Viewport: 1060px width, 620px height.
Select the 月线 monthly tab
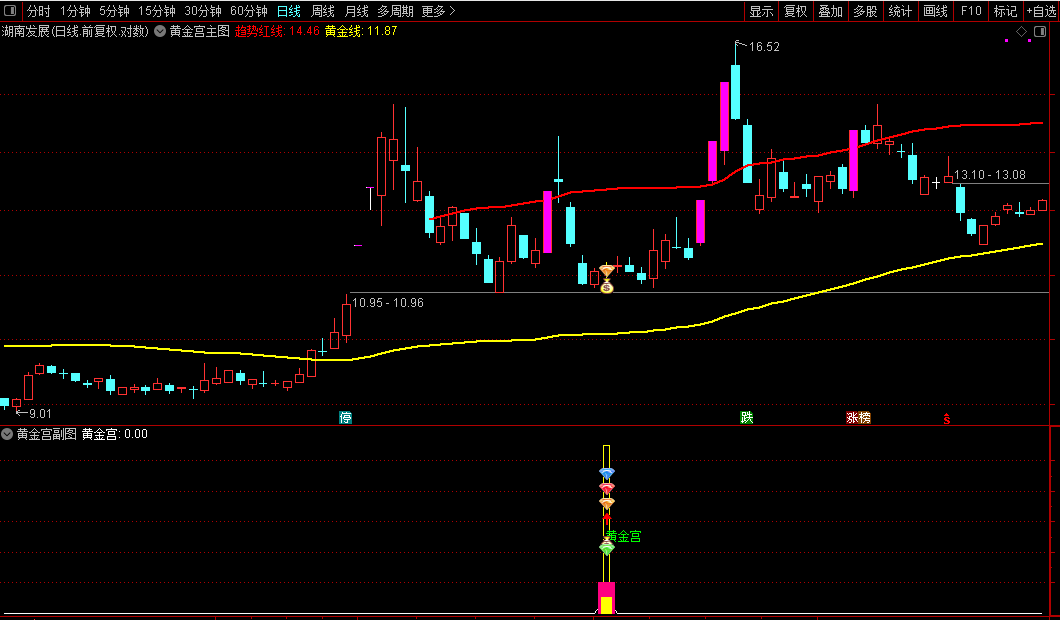pos(356,11)
